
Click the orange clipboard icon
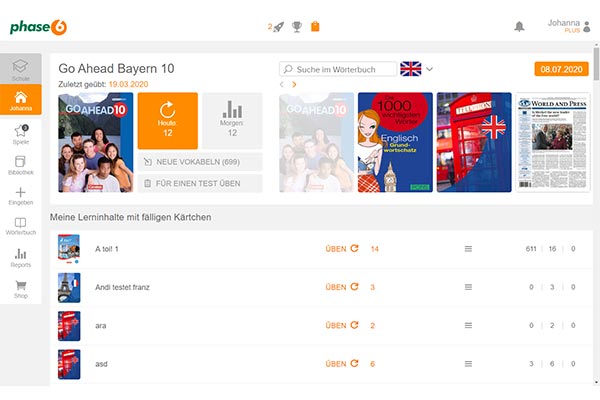pos(315,26)
